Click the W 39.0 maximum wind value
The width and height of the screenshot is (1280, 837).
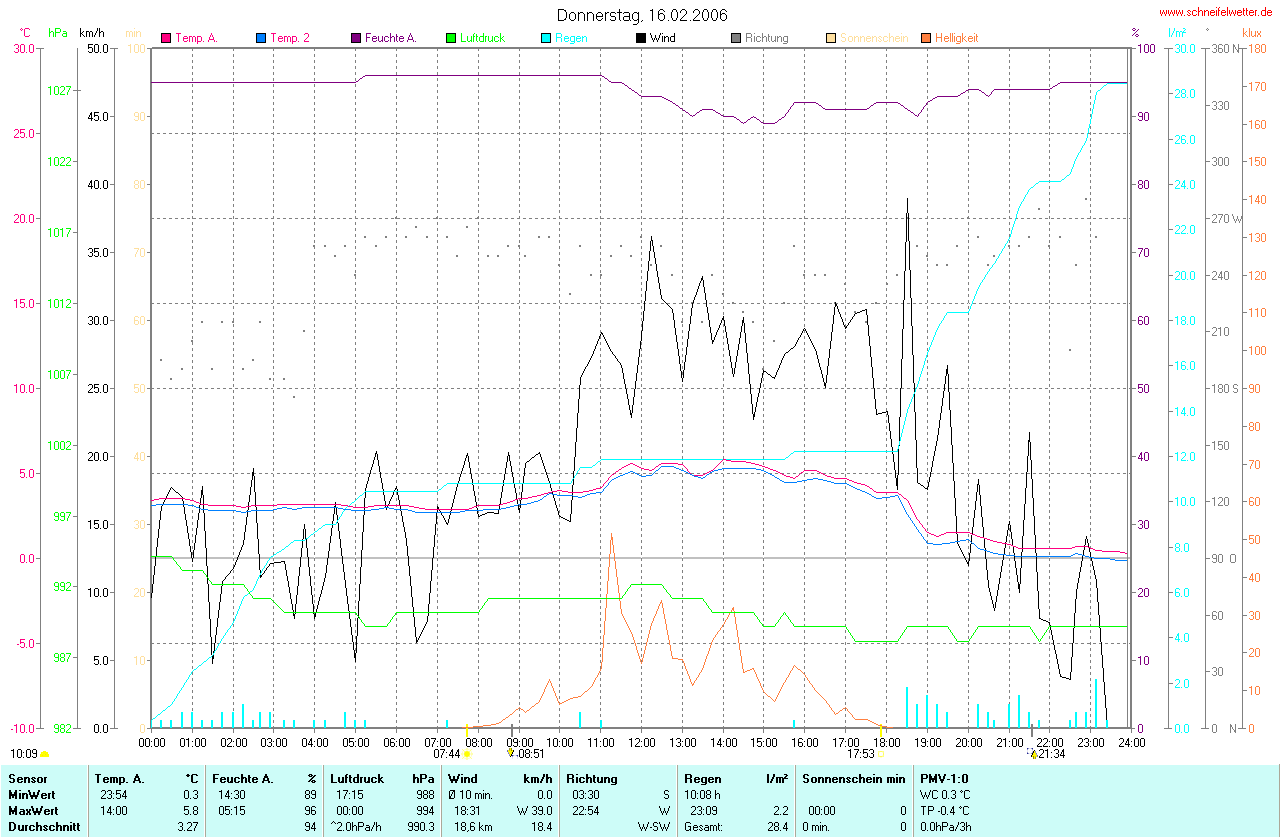click(534, 810)
